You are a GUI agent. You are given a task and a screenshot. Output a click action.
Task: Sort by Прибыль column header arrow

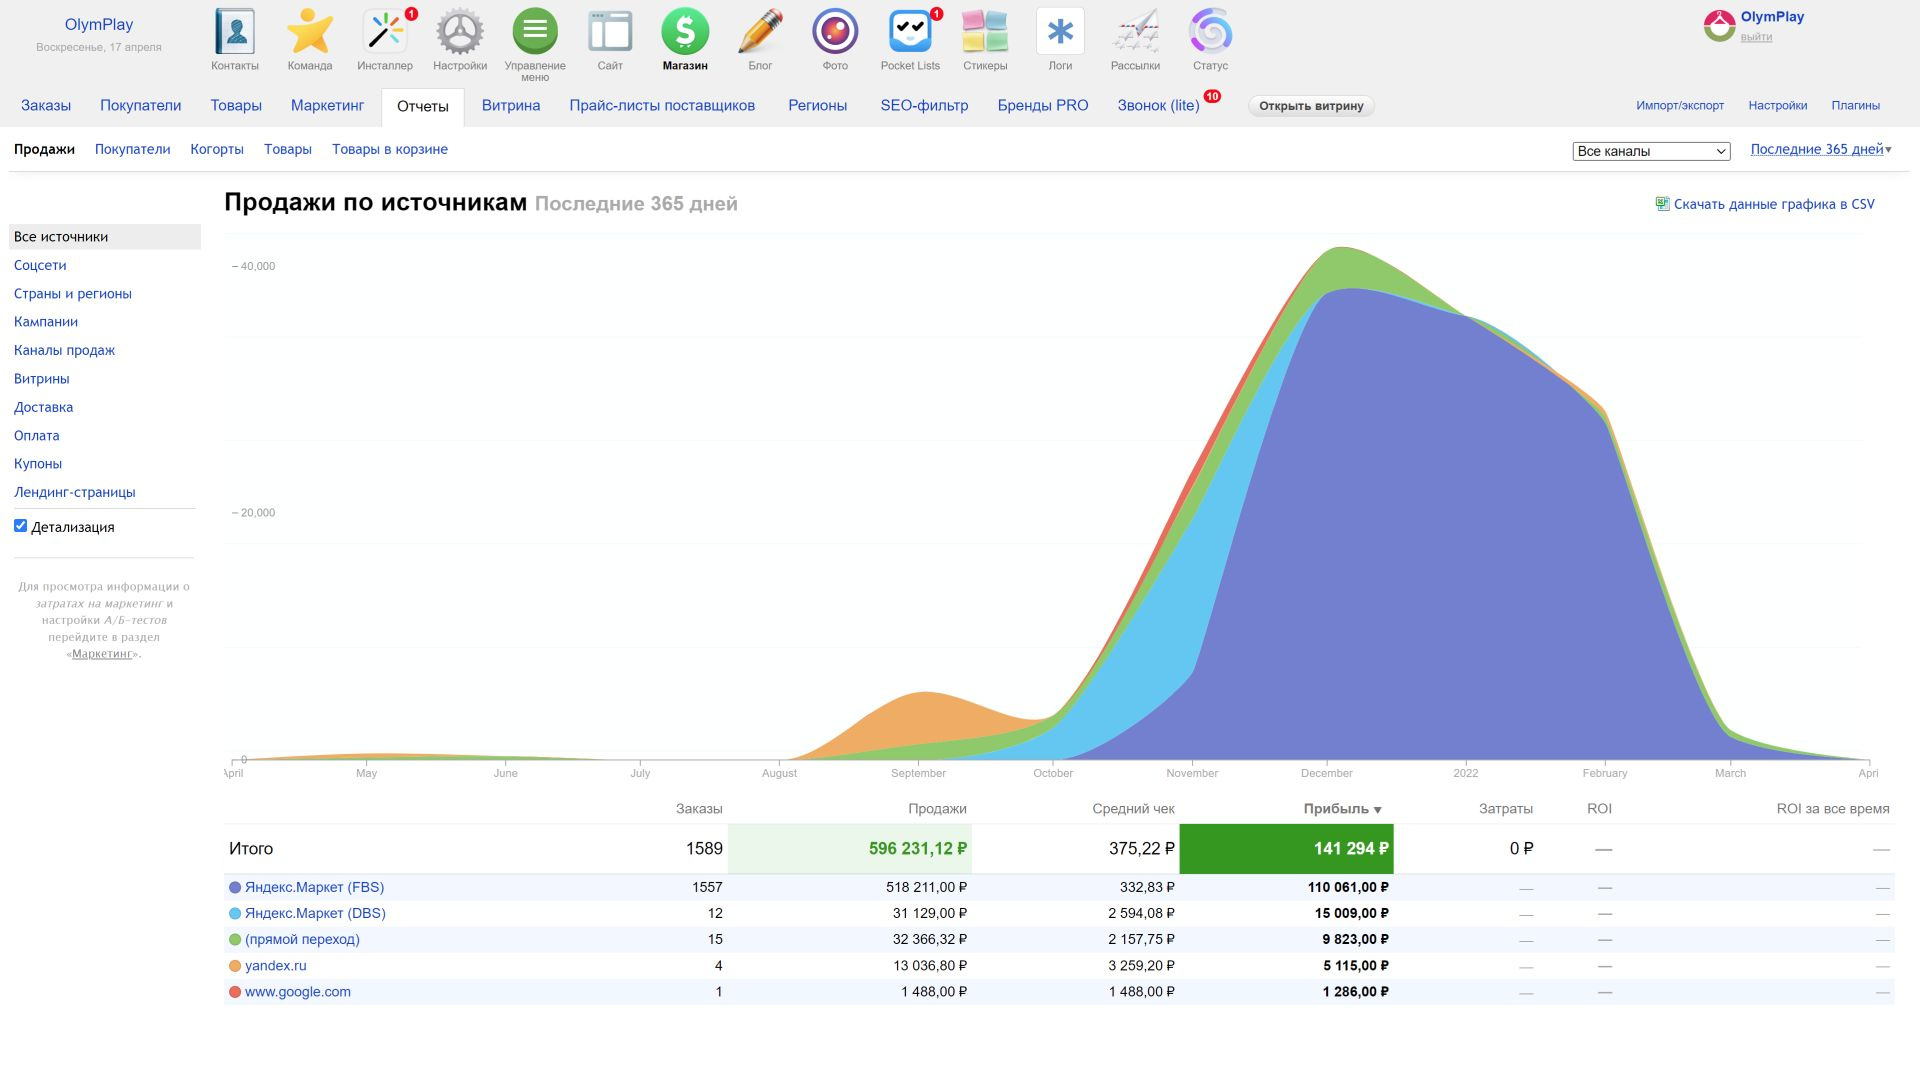(x=1377, y=810)
